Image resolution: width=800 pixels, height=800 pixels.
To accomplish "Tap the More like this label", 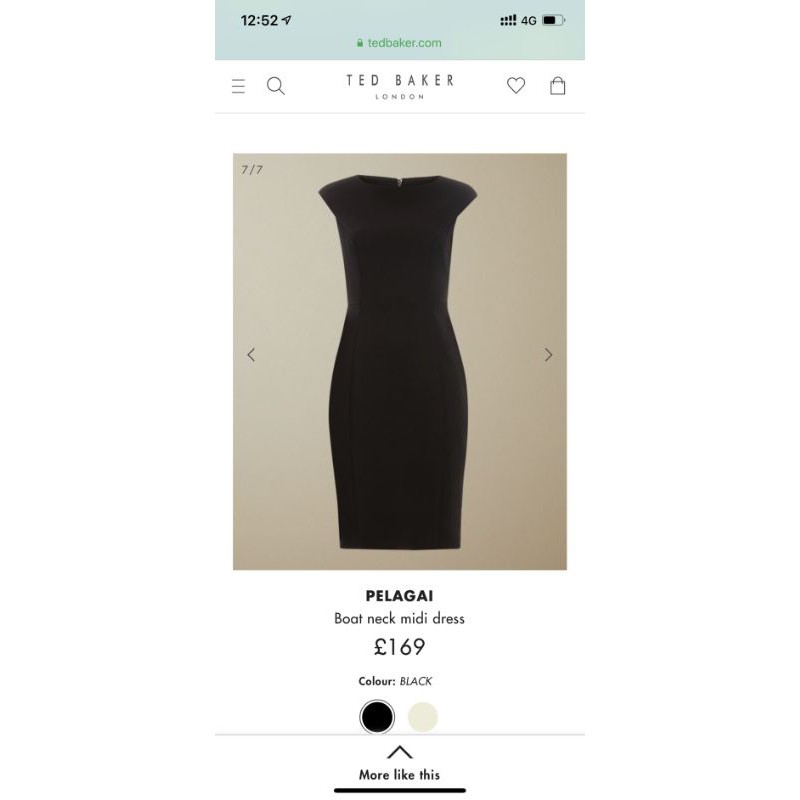I will [399, 775].
